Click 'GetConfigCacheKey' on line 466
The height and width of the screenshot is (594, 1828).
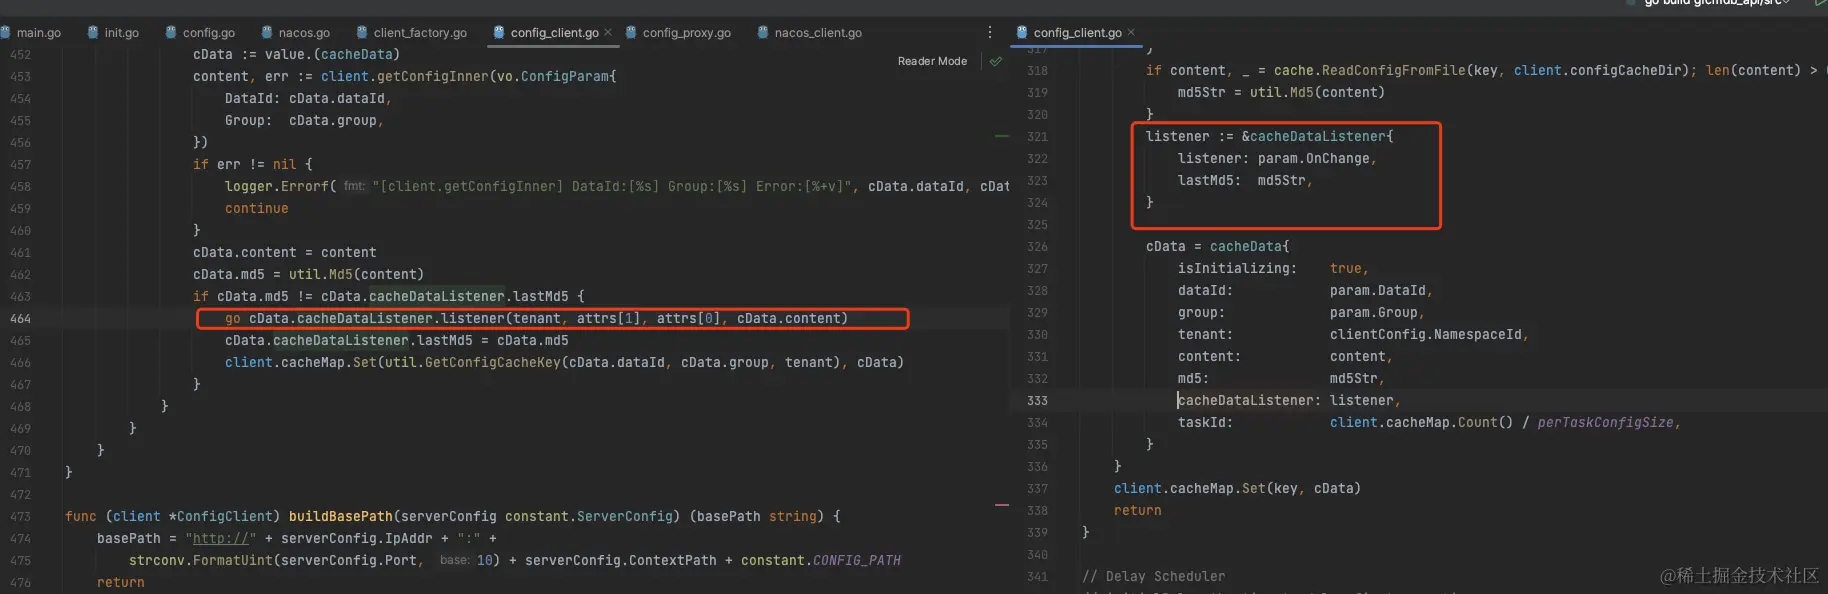[493, 362]
